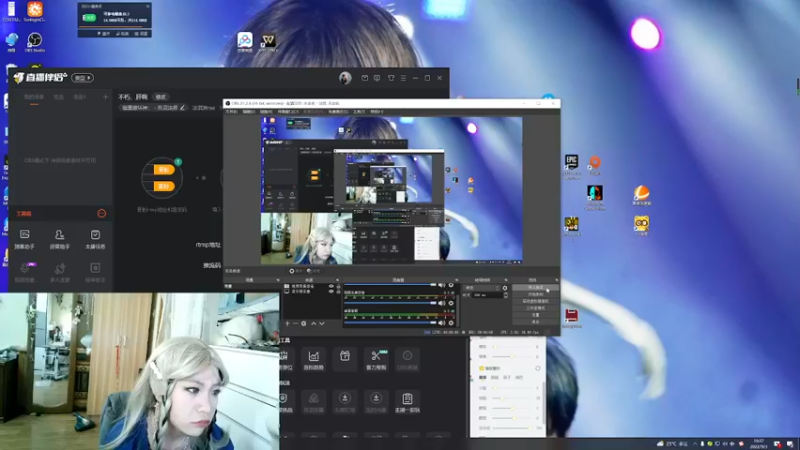Click the clipboard tool icon in lower tool grid
This screenshot has height=450, width=800.
point(407,402)
